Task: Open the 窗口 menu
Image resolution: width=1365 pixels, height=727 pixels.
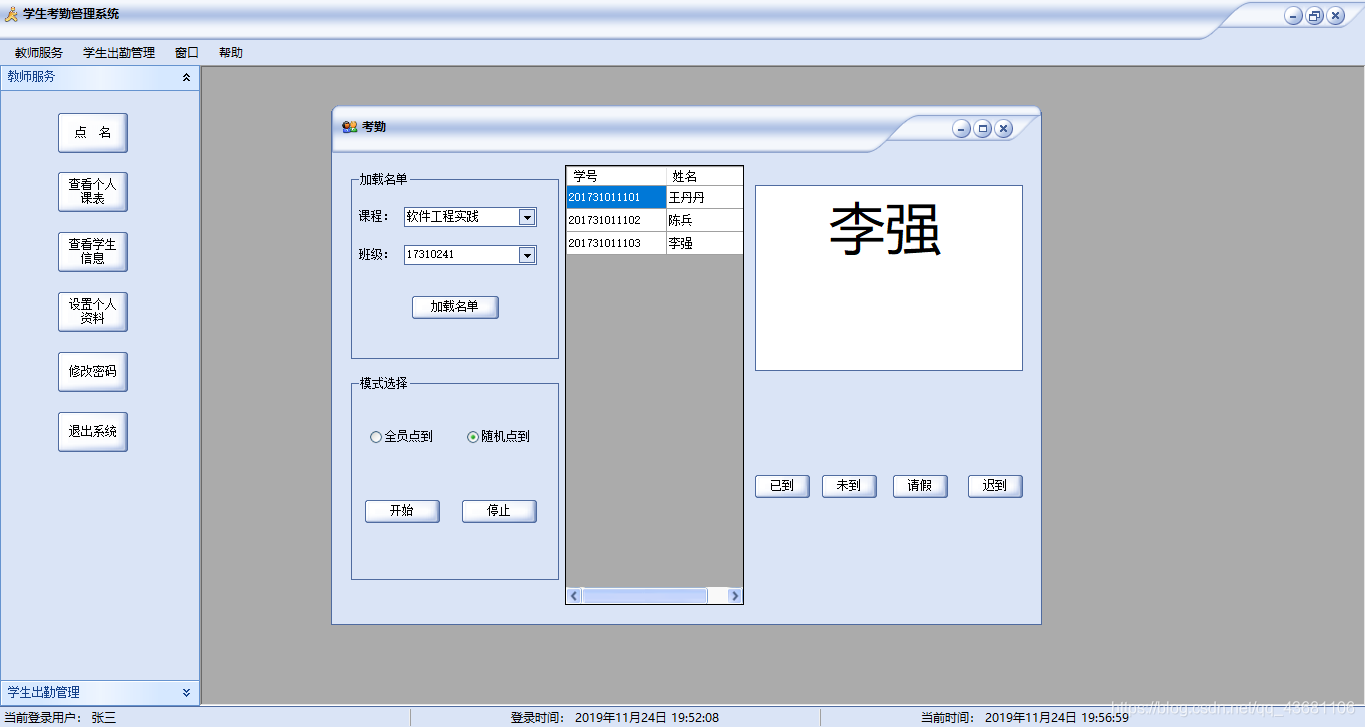Action: 187,53
